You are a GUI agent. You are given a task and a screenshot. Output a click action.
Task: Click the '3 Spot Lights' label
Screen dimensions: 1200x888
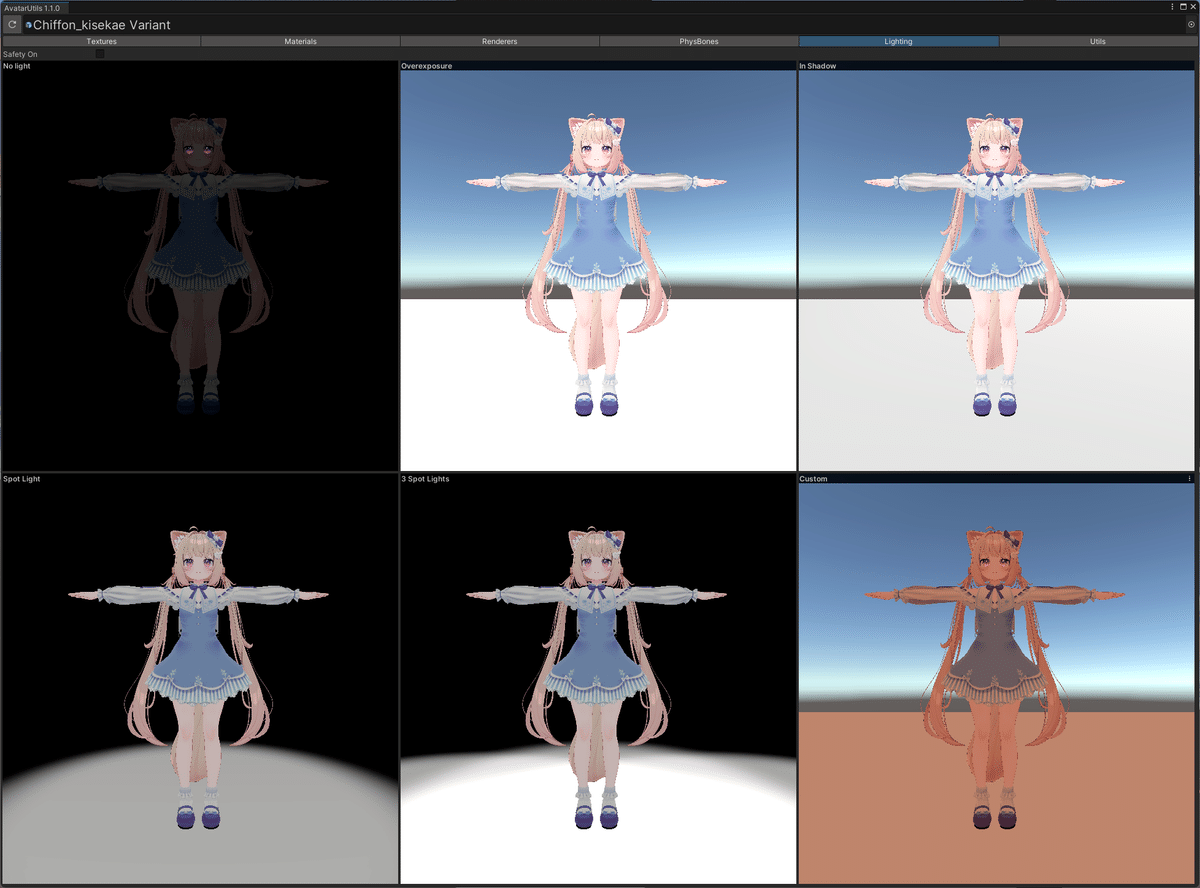425,479
